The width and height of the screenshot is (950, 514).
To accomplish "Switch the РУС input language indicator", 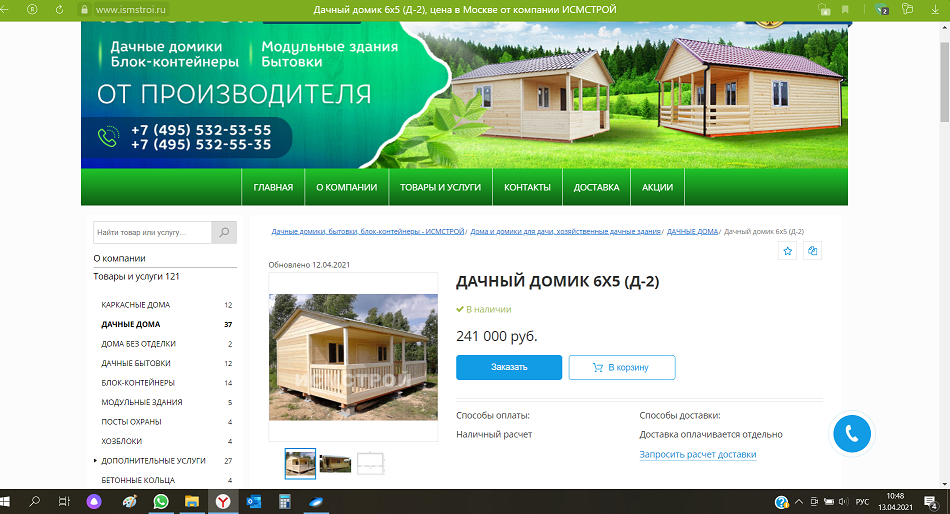I will coord(862,502).
